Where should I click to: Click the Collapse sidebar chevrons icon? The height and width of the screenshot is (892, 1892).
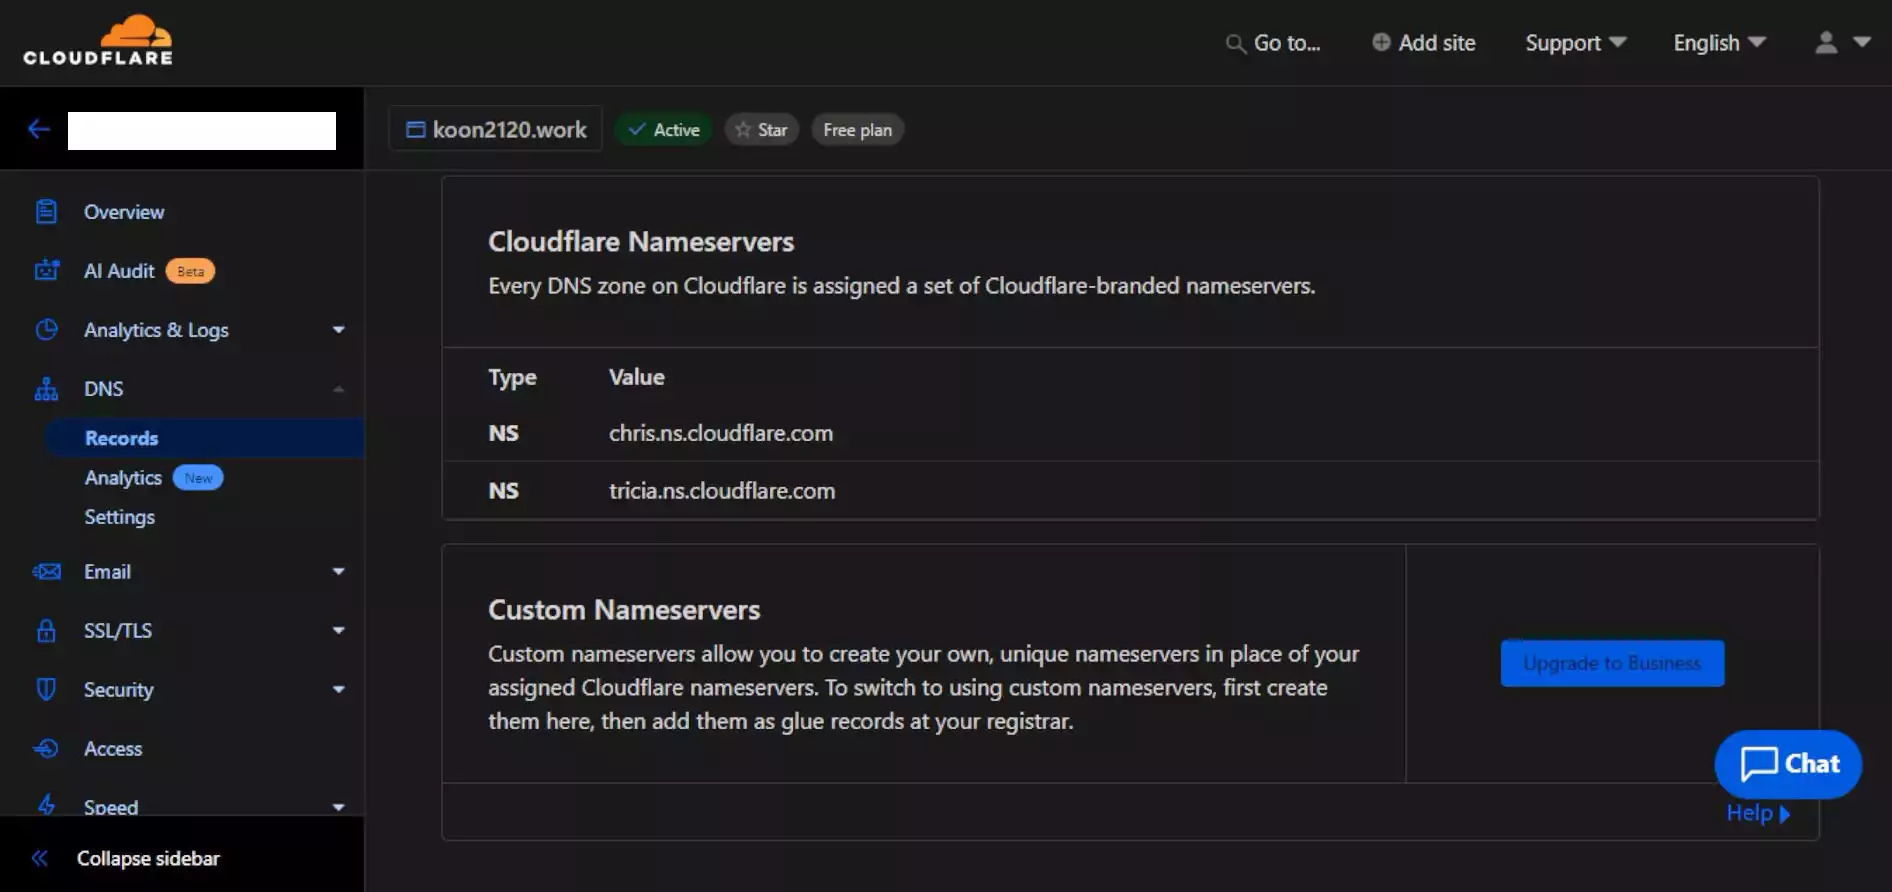(x=40, y=858)
